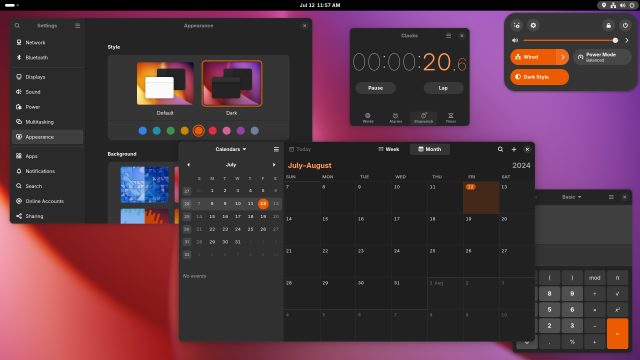The image size is (640, 360).
Task: Select the purple accent color
Action: pos(241,131)
